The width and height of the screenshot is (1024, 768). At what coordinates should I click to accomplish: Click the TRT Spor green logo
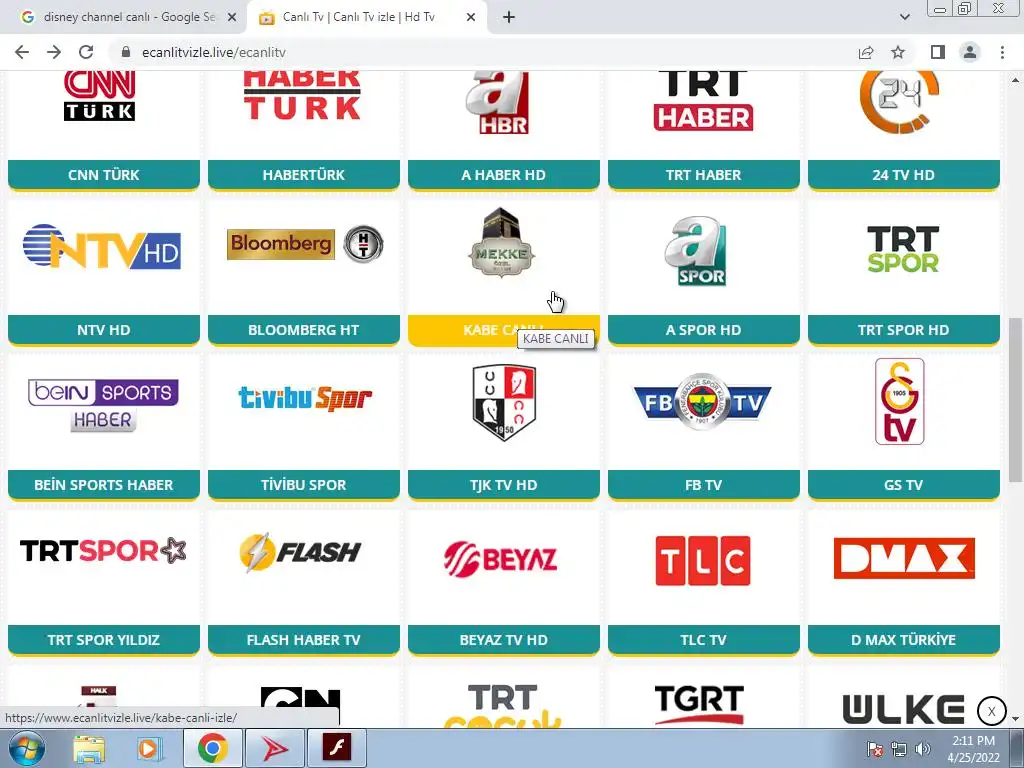pos(903,249)
